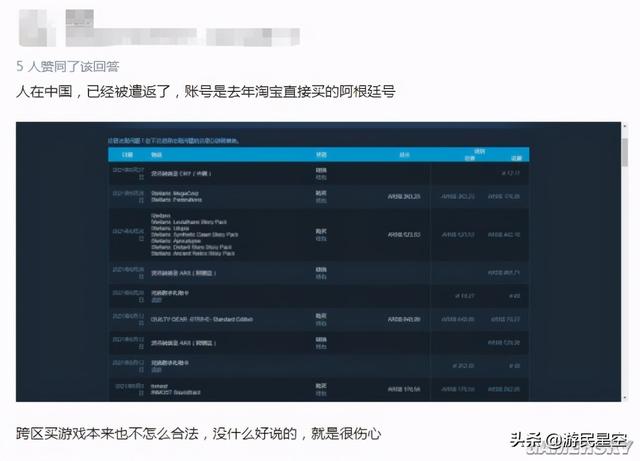Click the ARS$ 343,25 total amount
This screenshot has height=461, width=640.
[404, 194]
